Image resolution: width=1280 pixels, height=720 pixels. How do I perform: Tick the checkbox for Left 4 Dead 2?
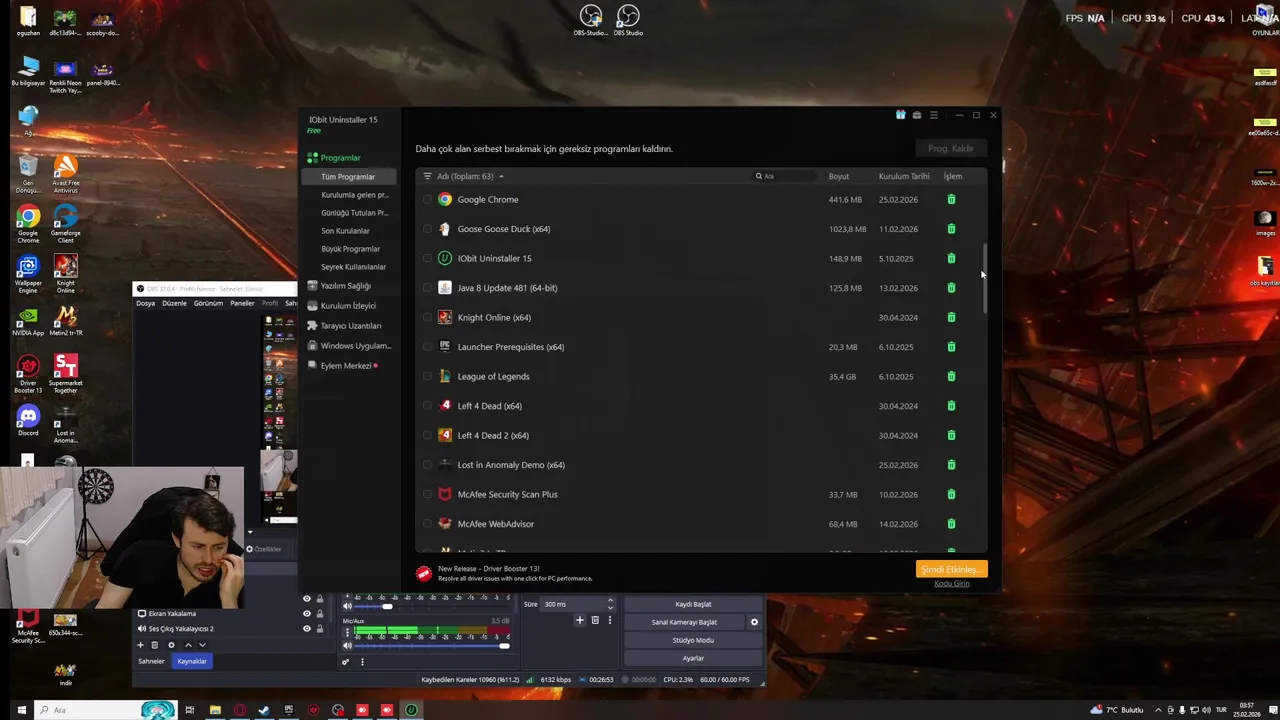tap(428, 436)
